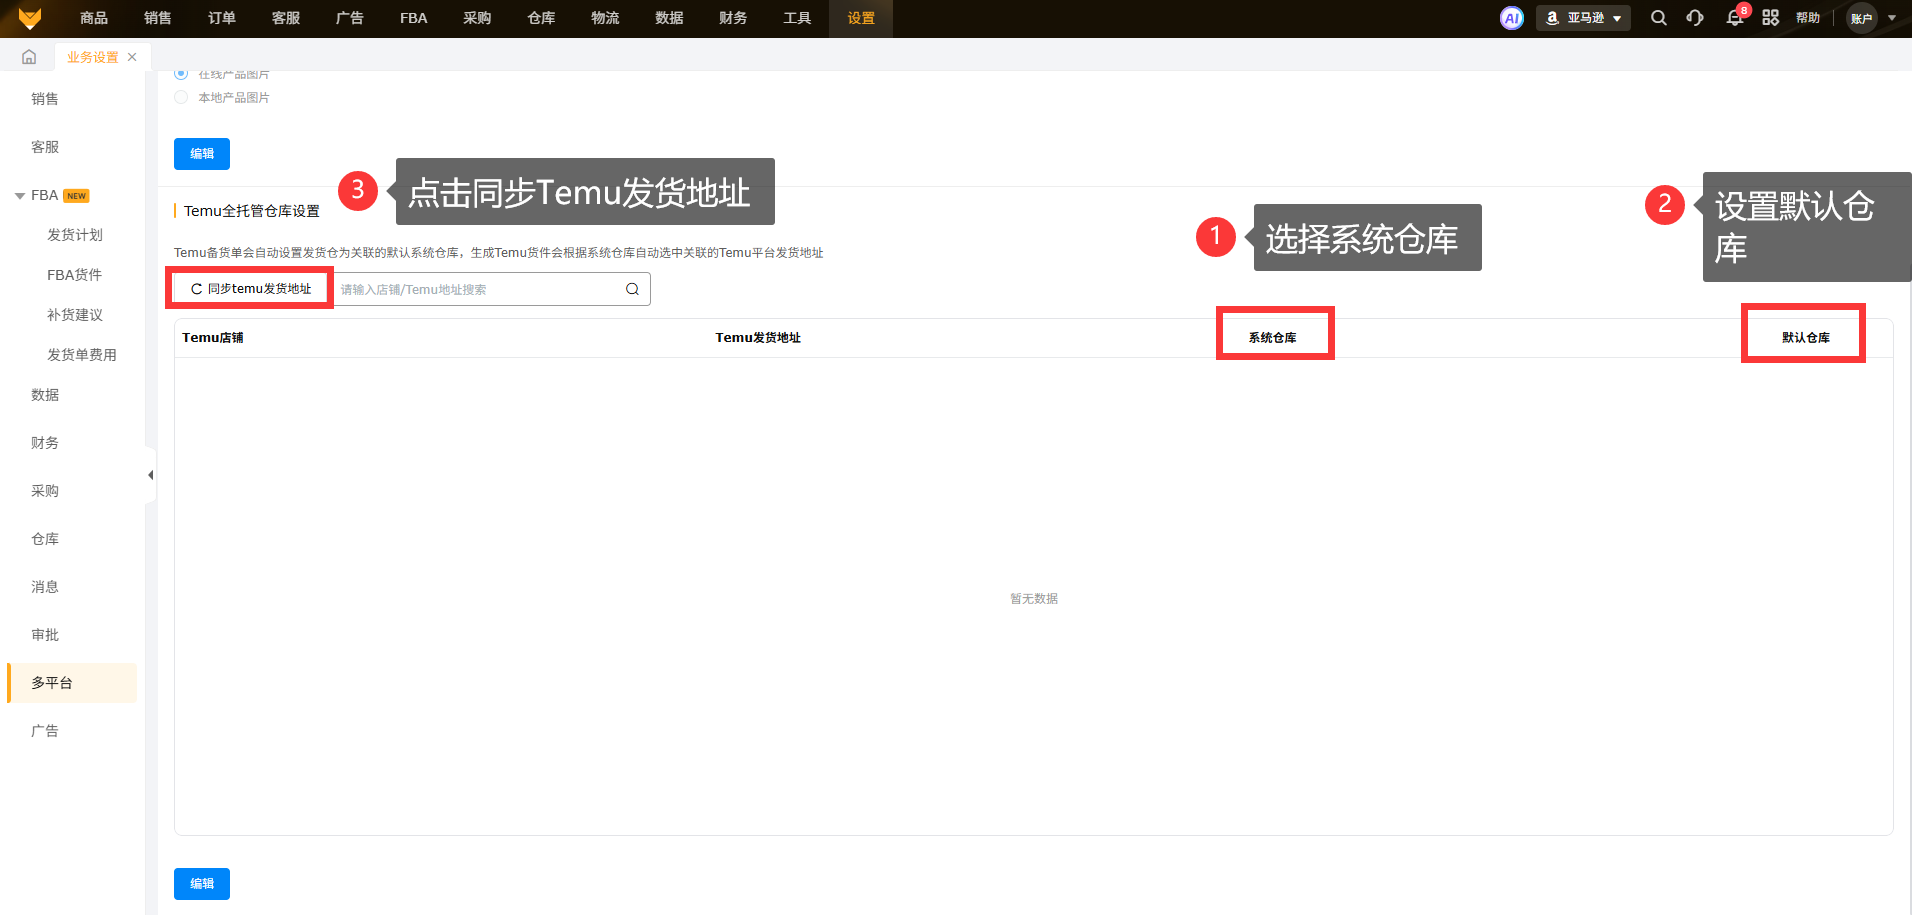Click the search icon in the Temu address field

(632, 289)
